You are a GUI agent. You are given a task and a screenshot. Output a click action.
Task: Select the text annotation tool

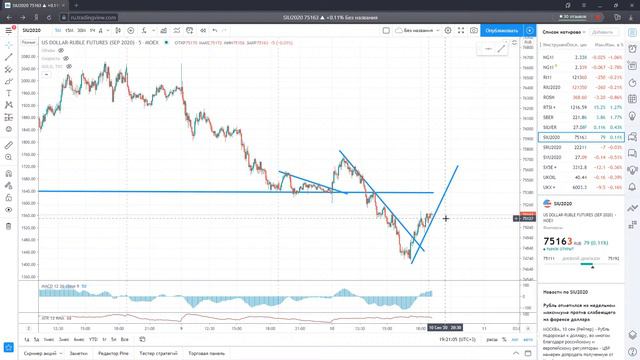tap(9, 93)
